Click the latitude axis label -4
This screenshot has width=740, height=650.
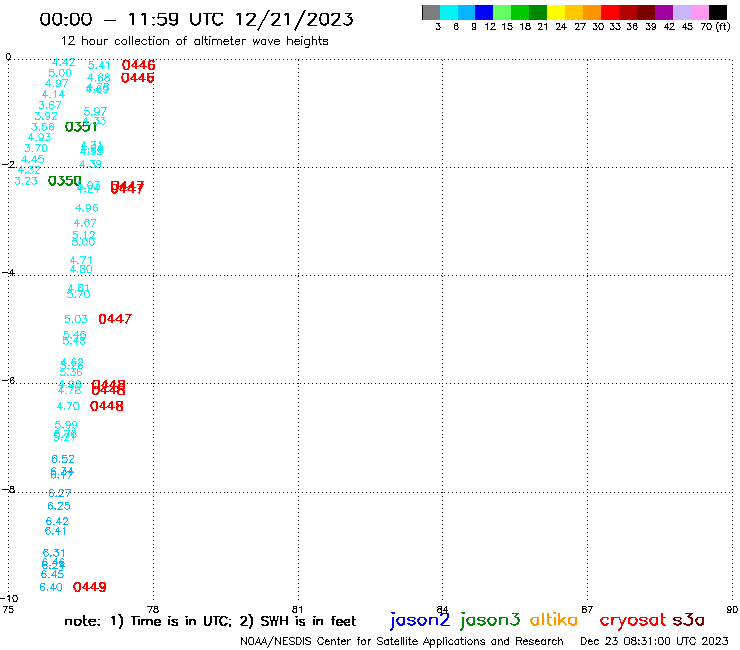[8, 273]
